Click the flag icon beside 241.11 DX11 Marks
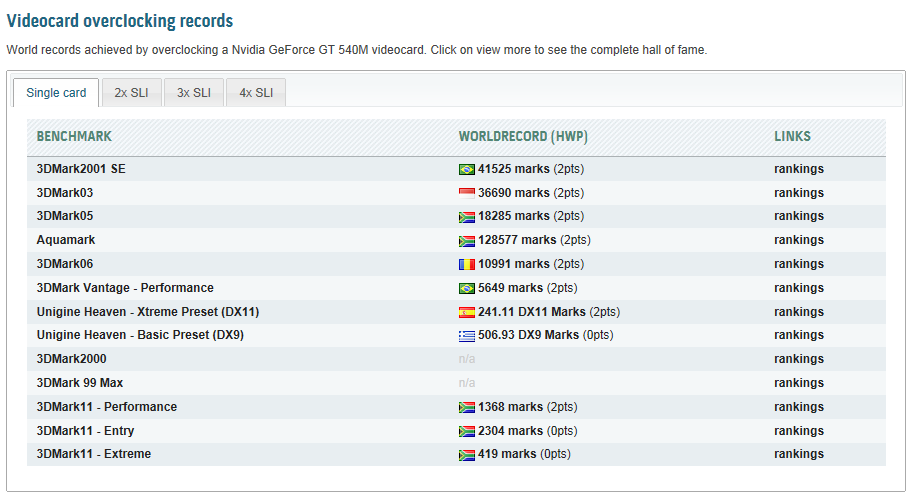The image size is (914, 500). [466, 312]
